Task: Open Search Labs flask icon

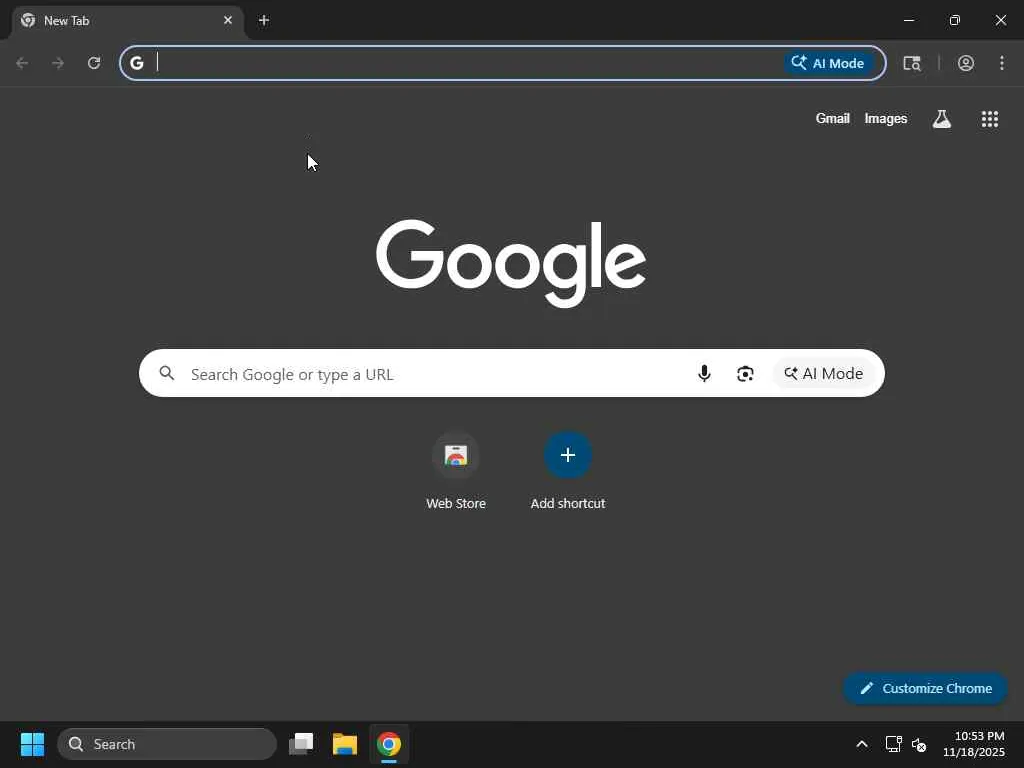Action: coord(942,119)
